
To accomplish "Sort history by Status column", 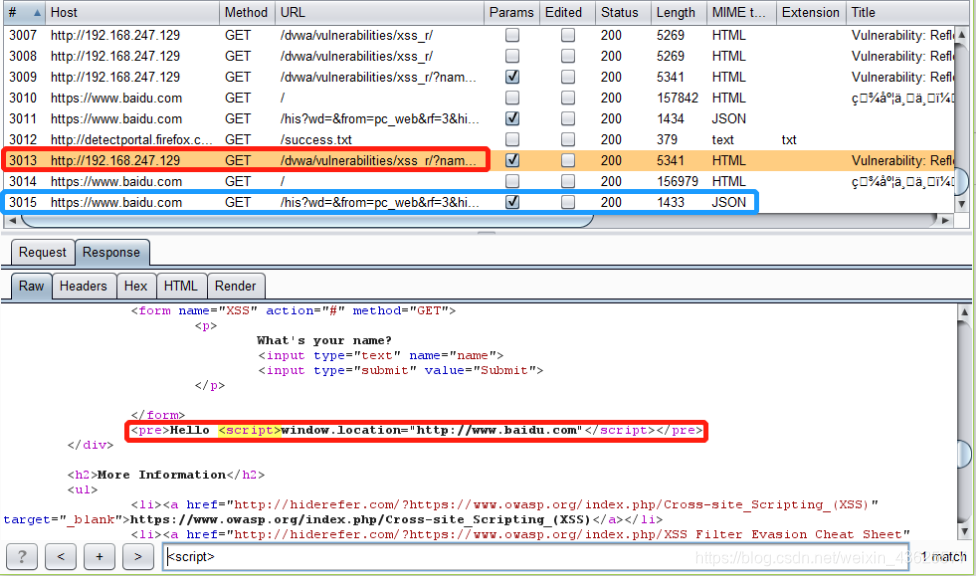I will (623, 12).
